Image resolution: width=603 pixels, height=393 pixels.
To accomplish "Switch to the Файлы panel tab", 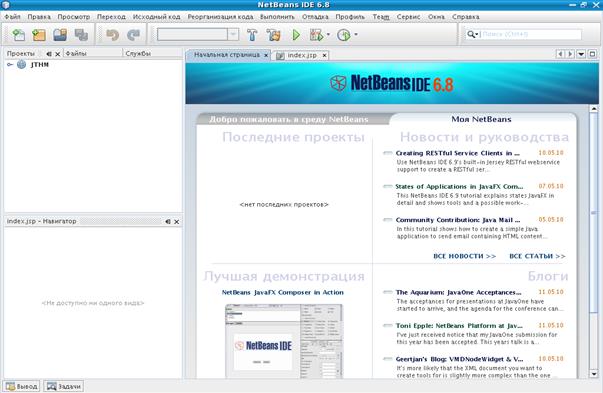I will pyautogui.click(x=76, y=53).
